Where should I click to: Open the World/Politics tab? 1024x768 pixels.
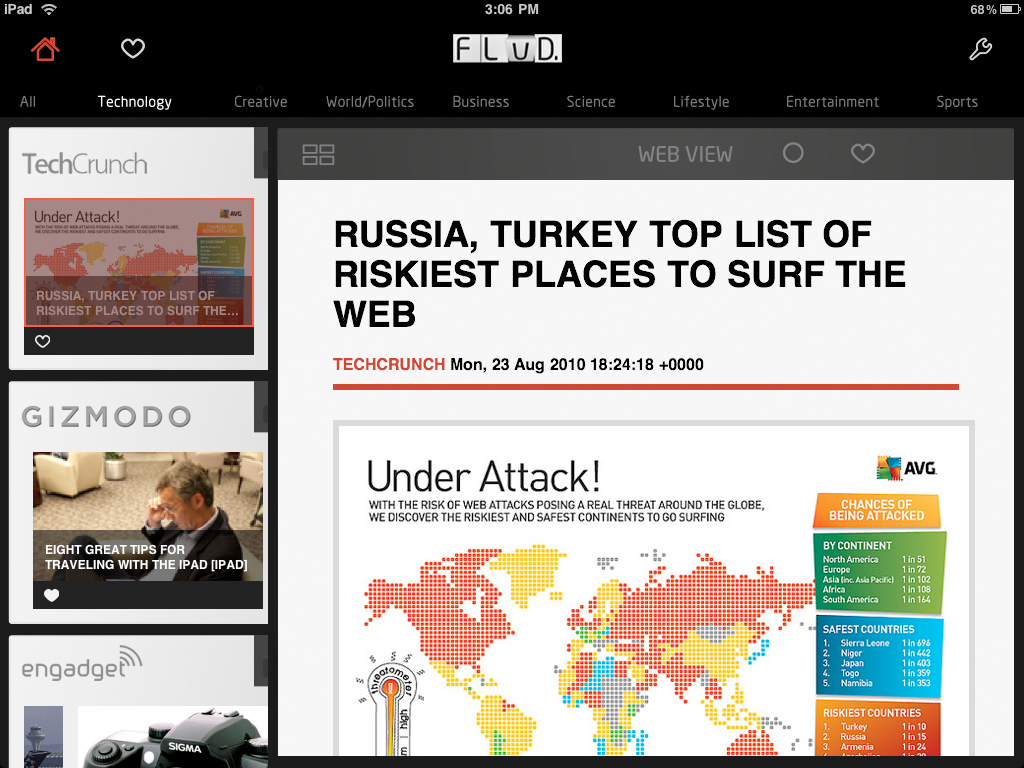pyautogui.click(x=370, y=102)
